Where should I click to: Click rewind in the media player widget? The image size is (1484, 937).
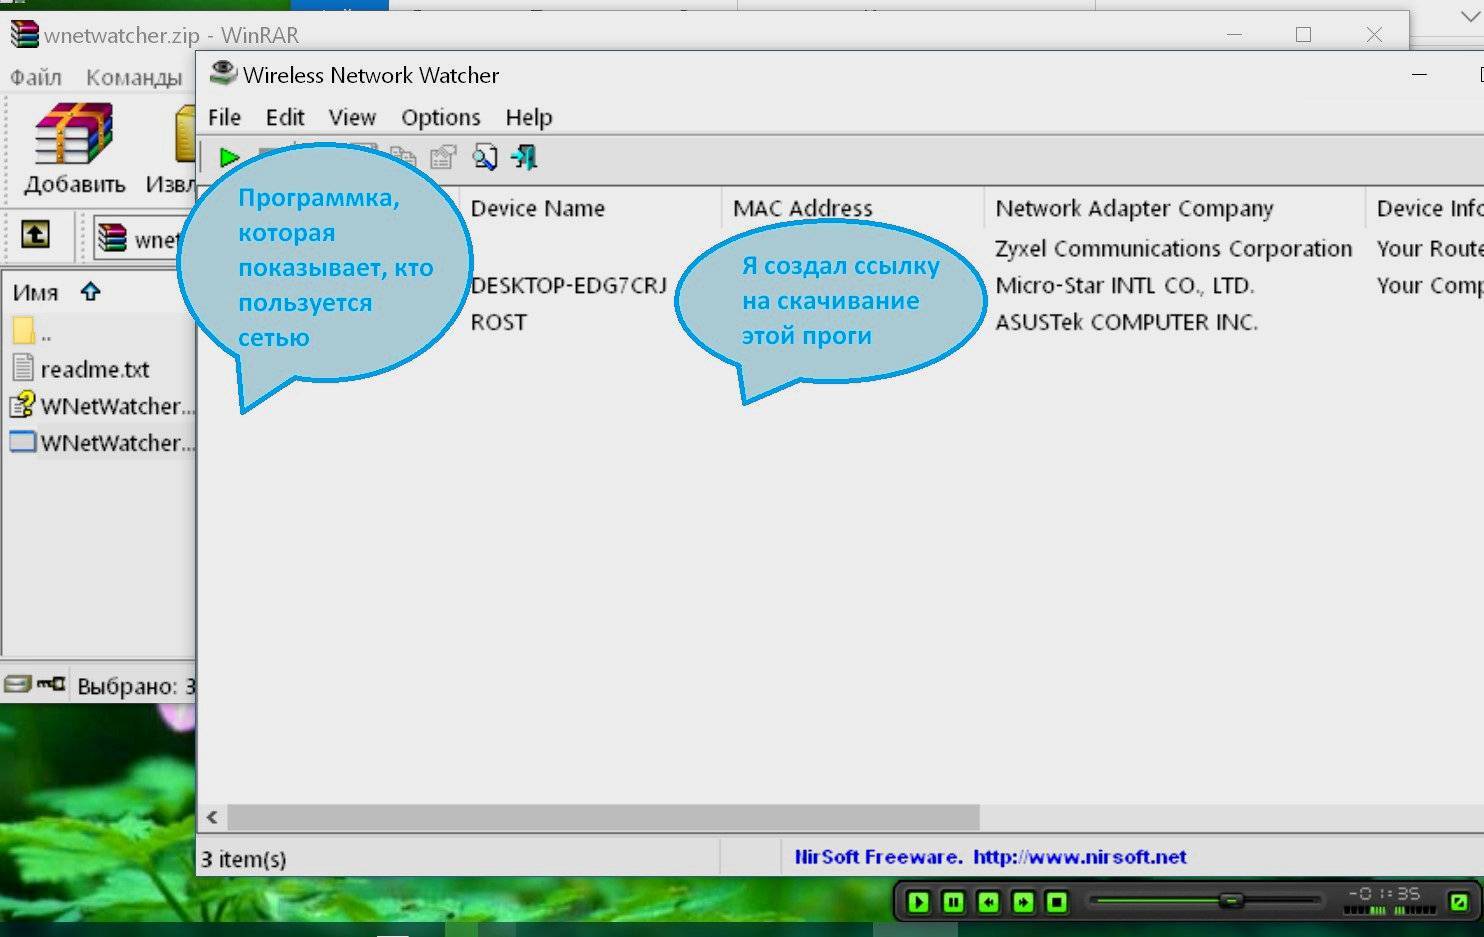pos(988,902)
